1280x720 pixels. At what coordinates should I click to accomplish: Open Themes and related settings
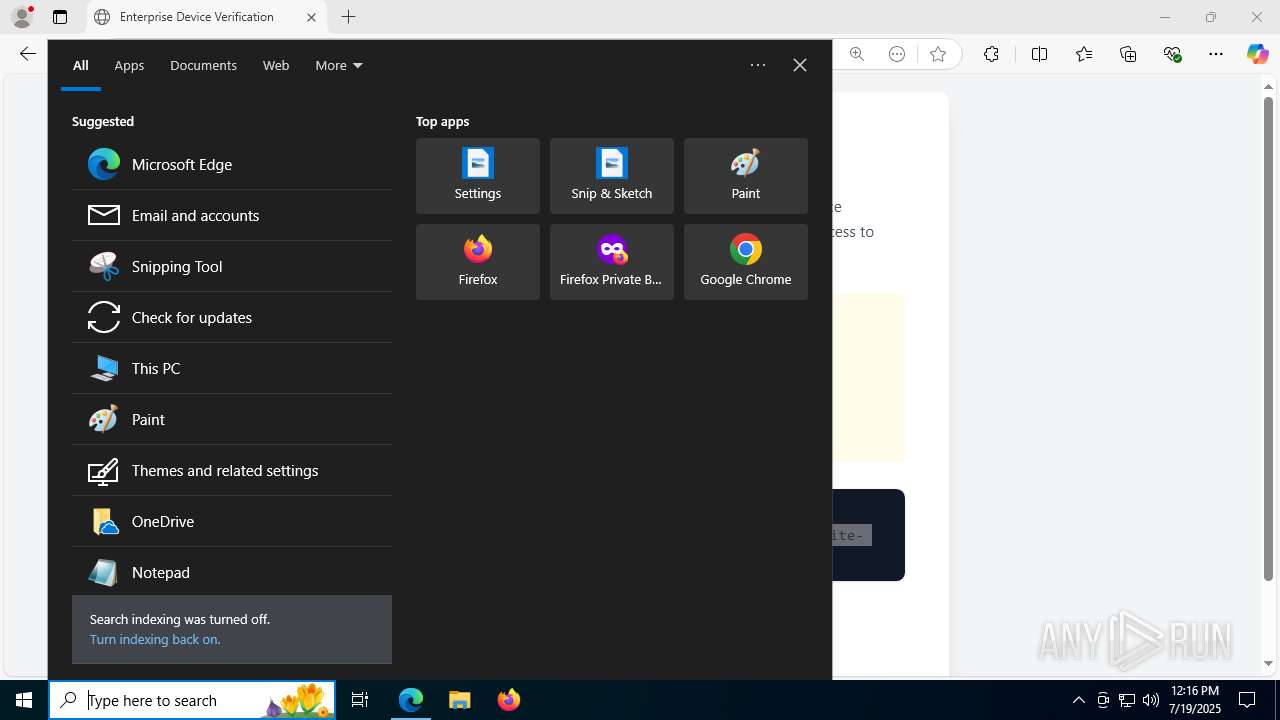click(x=232, y=470)
